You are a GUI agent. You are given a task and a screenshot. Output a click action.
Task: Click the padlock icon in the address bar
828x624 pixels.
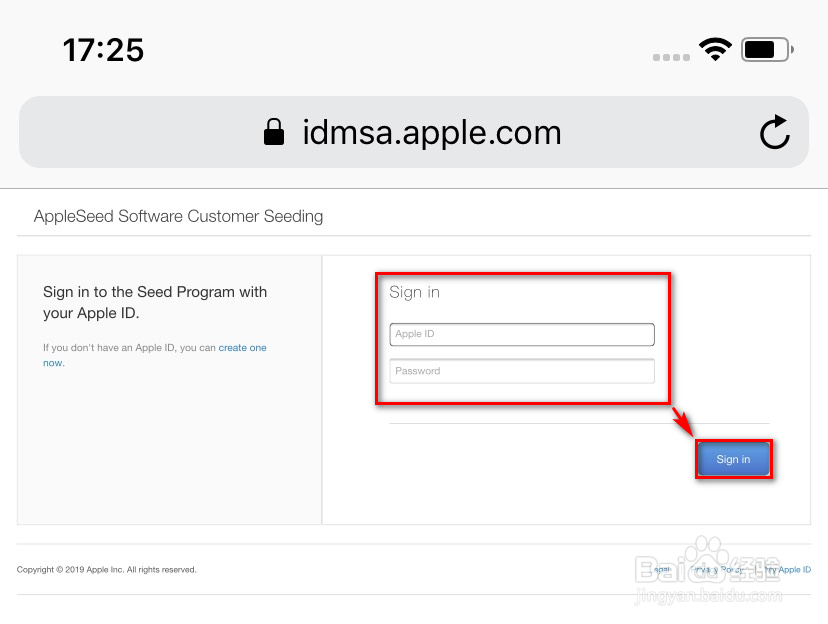[x=274, y=131]
